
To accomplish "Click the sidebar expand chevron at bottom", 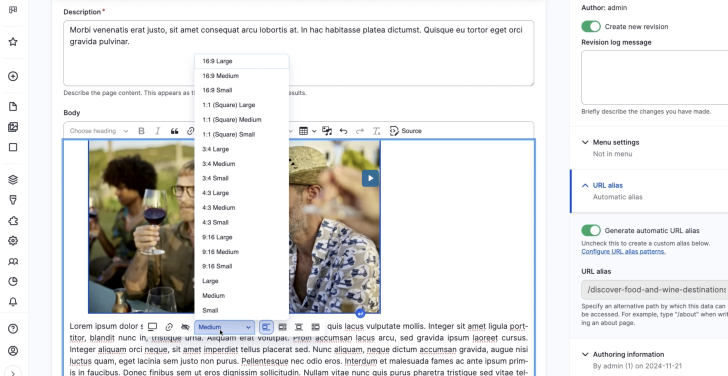I will tap(13, 372).
